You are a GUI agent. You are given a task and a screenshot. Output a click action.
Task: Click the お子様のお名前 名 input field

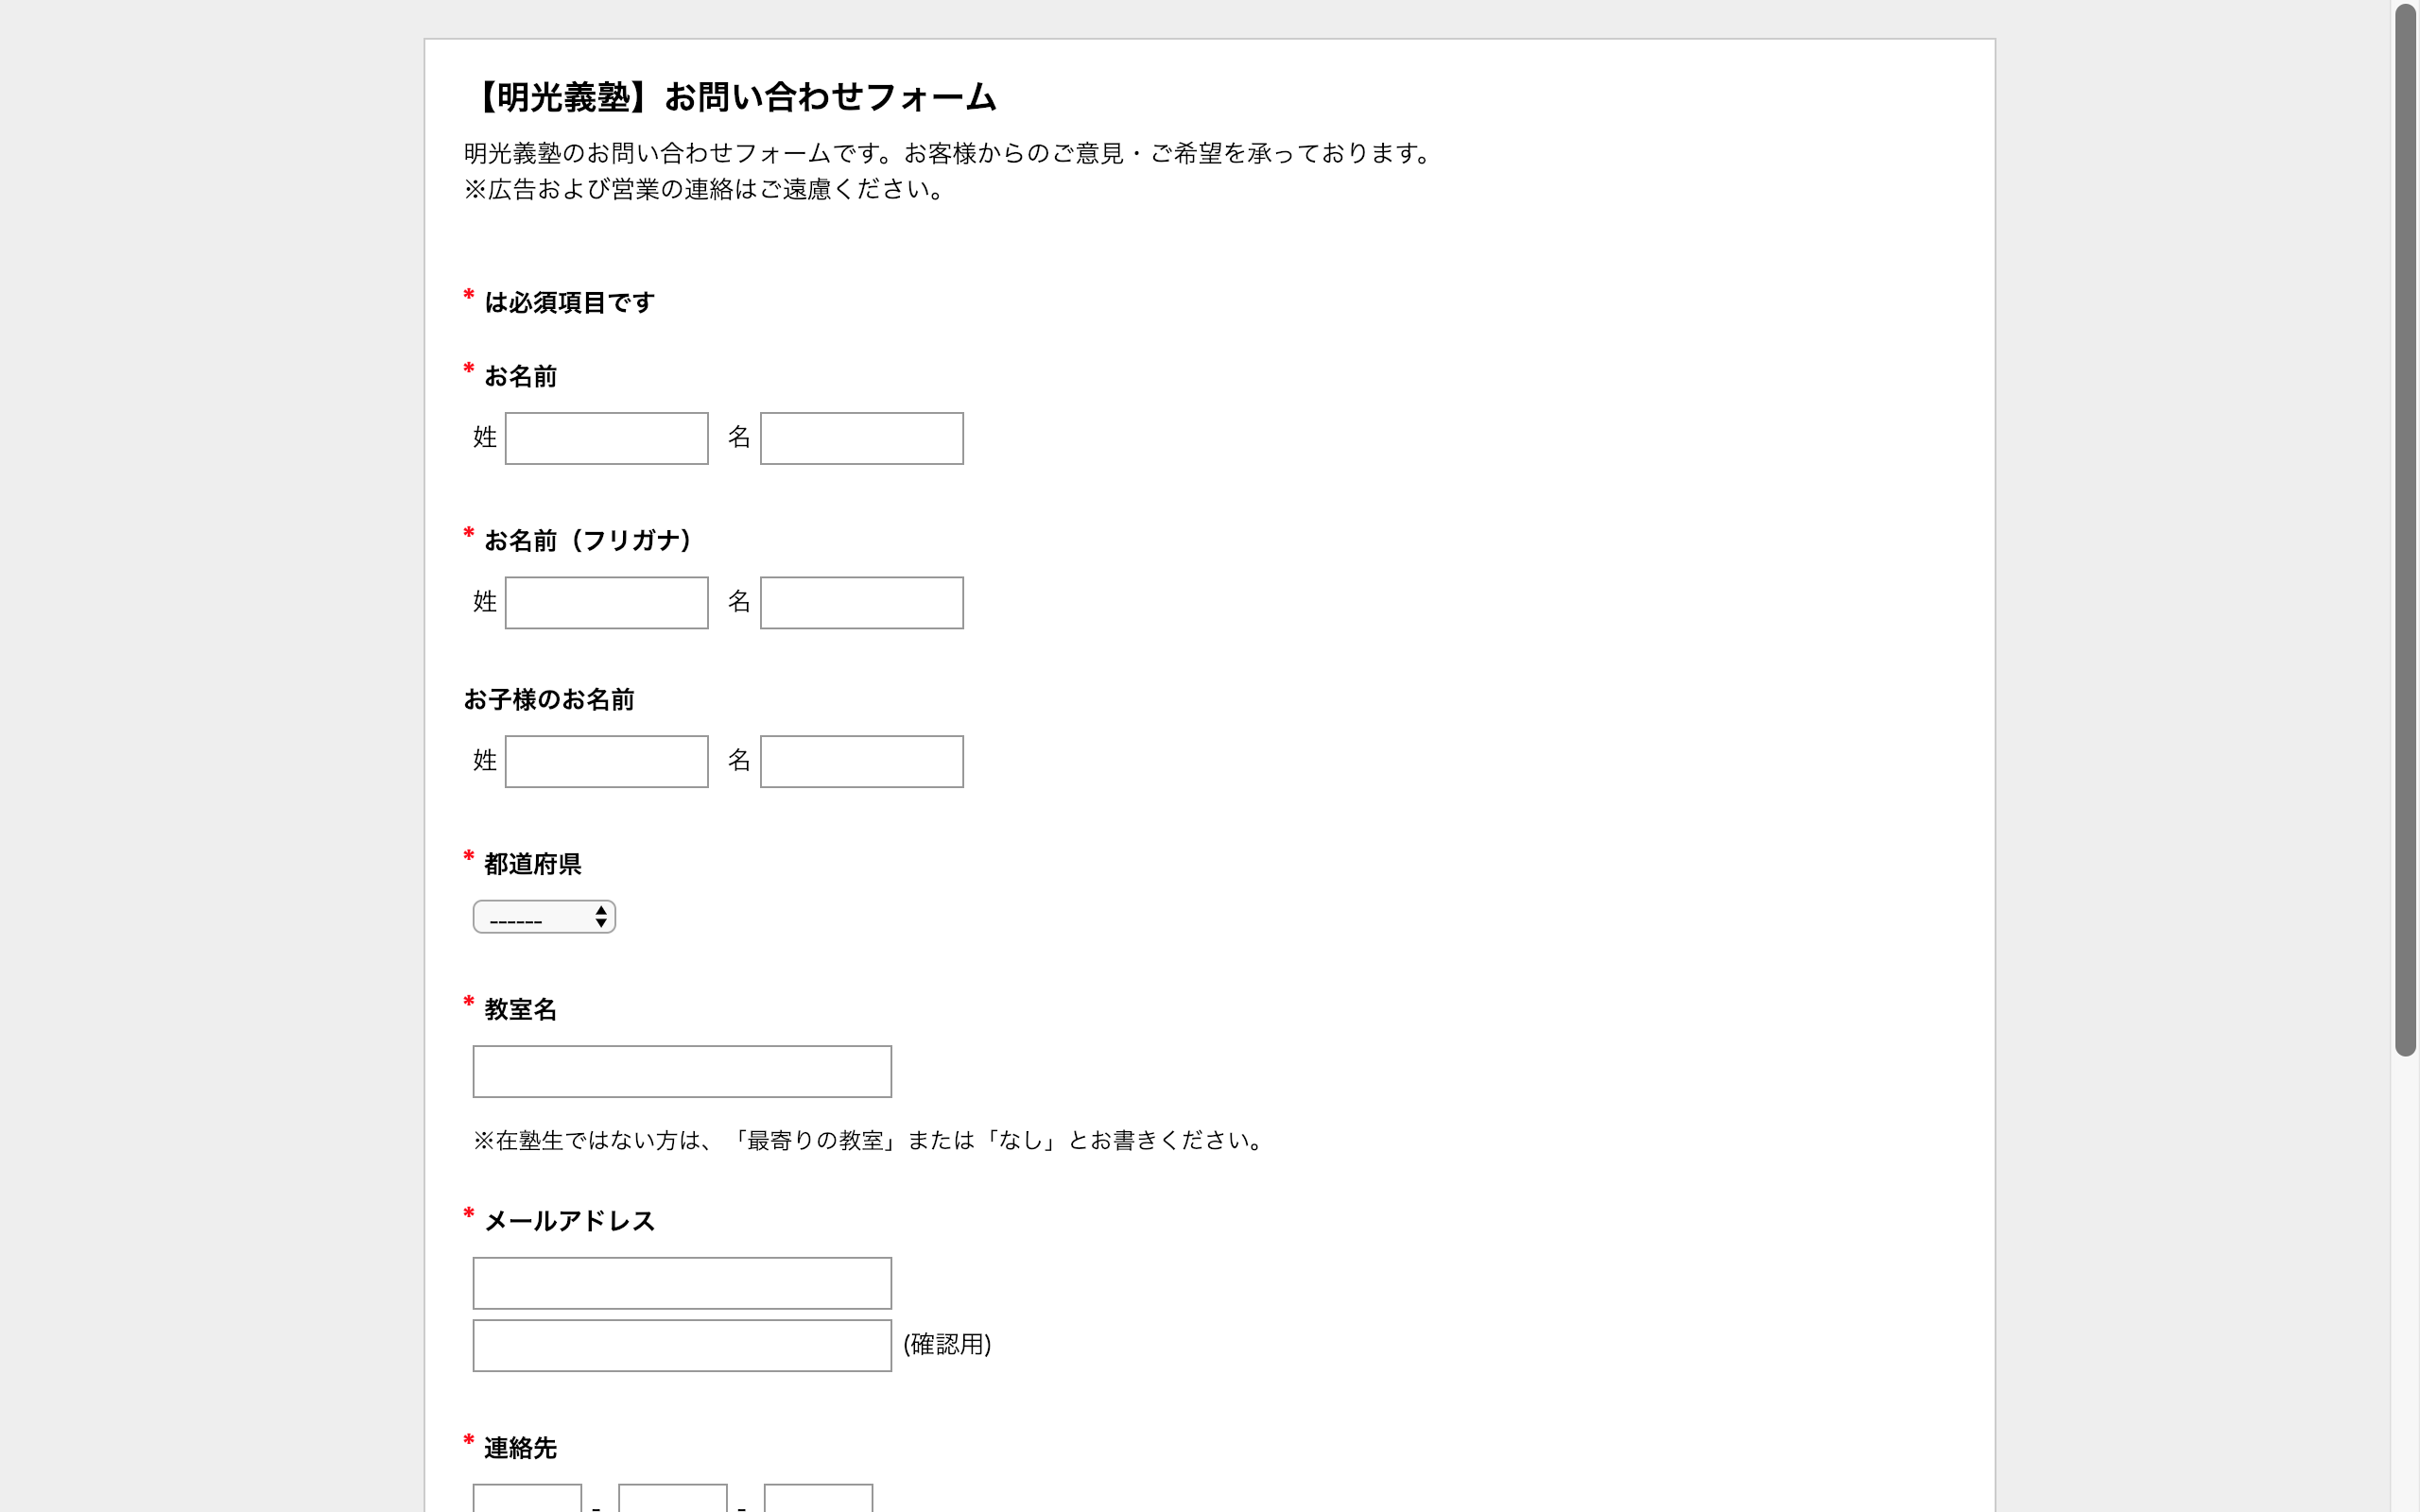click(861, 761)
